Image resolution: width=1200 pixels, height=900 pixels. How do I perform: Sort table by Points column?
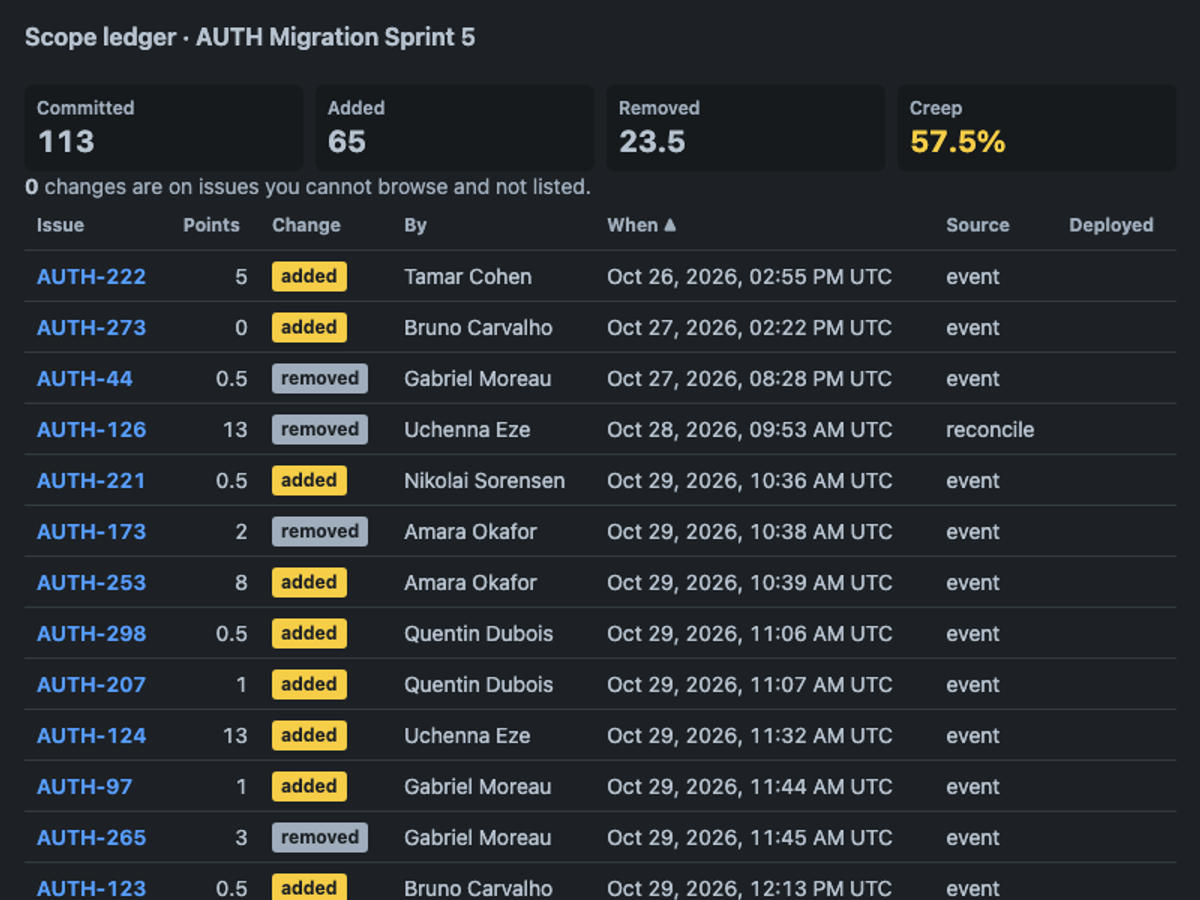pos(211,225)
